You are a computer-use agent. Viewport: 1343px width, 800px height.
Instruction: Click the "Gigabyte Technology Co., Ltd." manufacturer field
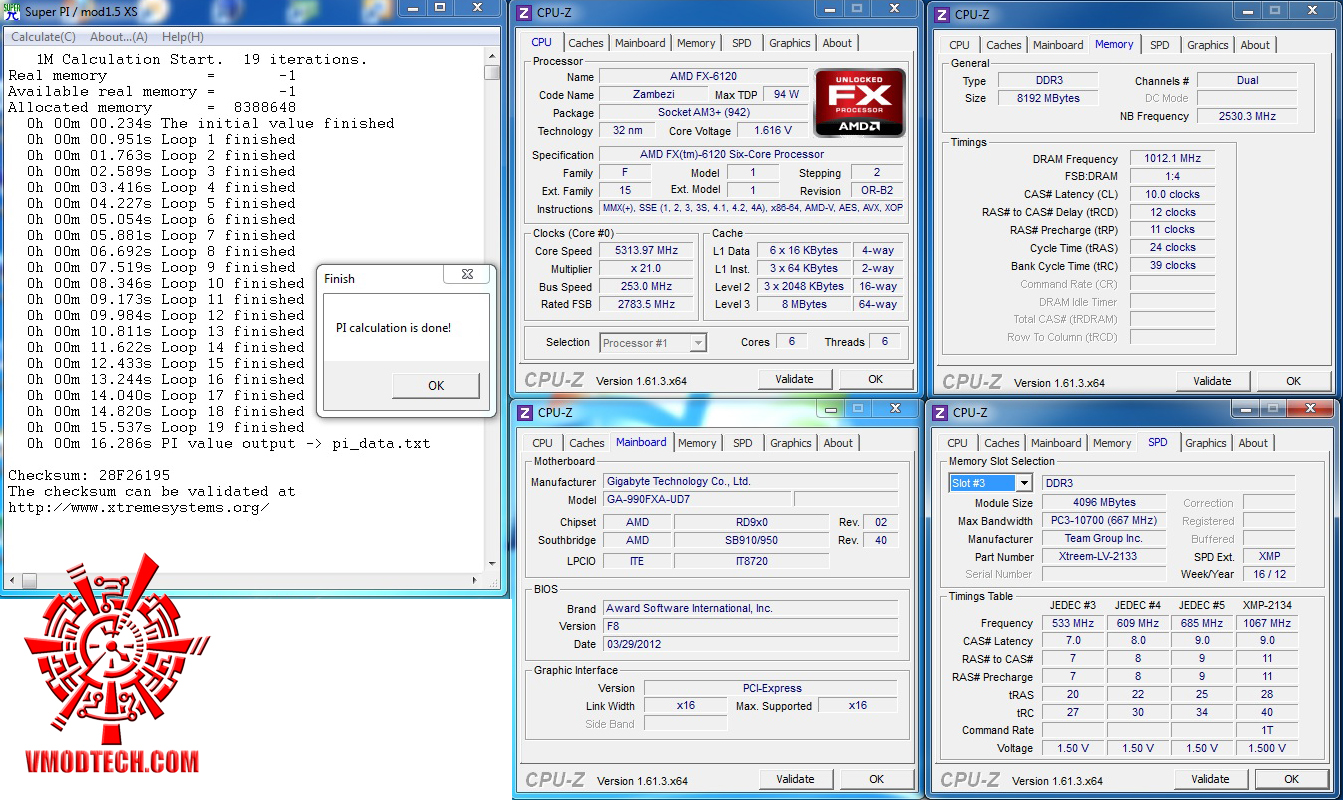point(751,482)
